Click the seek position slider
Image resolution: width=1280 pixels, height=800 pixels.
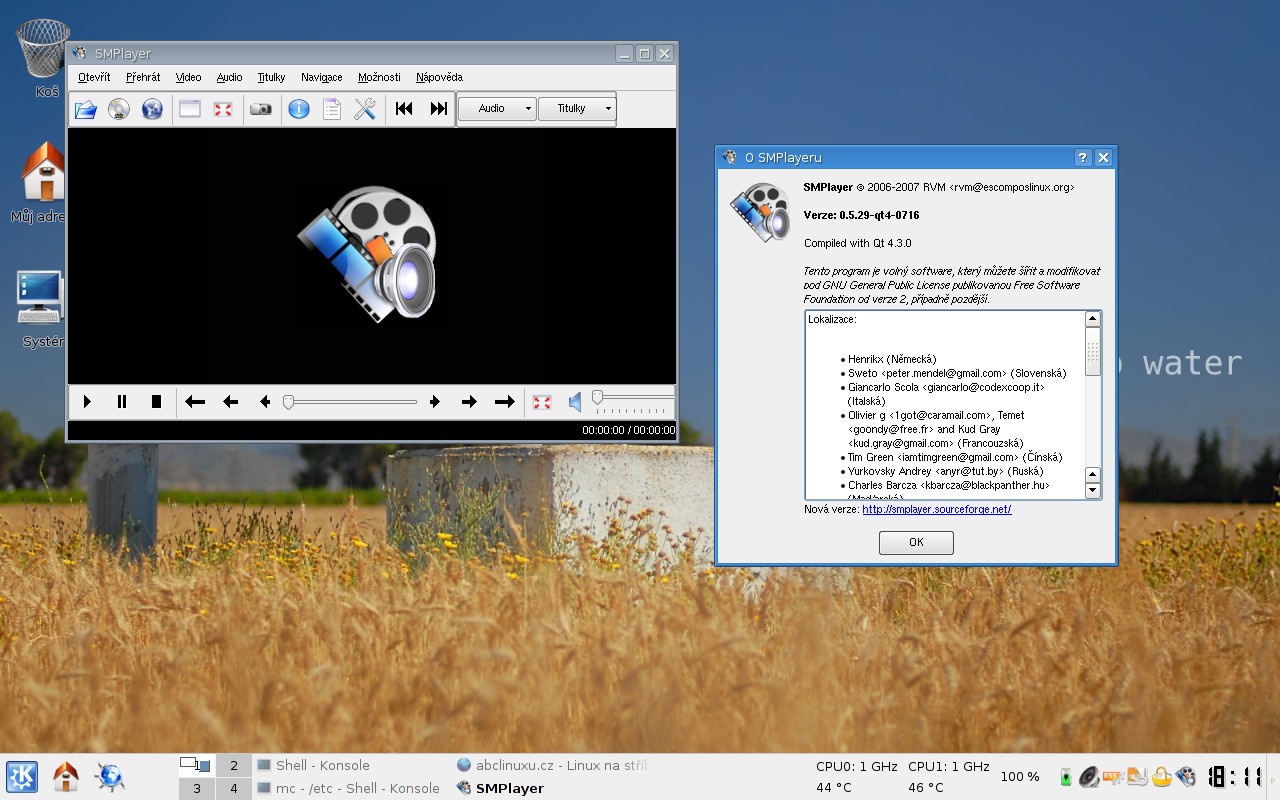pyautogui.click(x=349, y=402)
